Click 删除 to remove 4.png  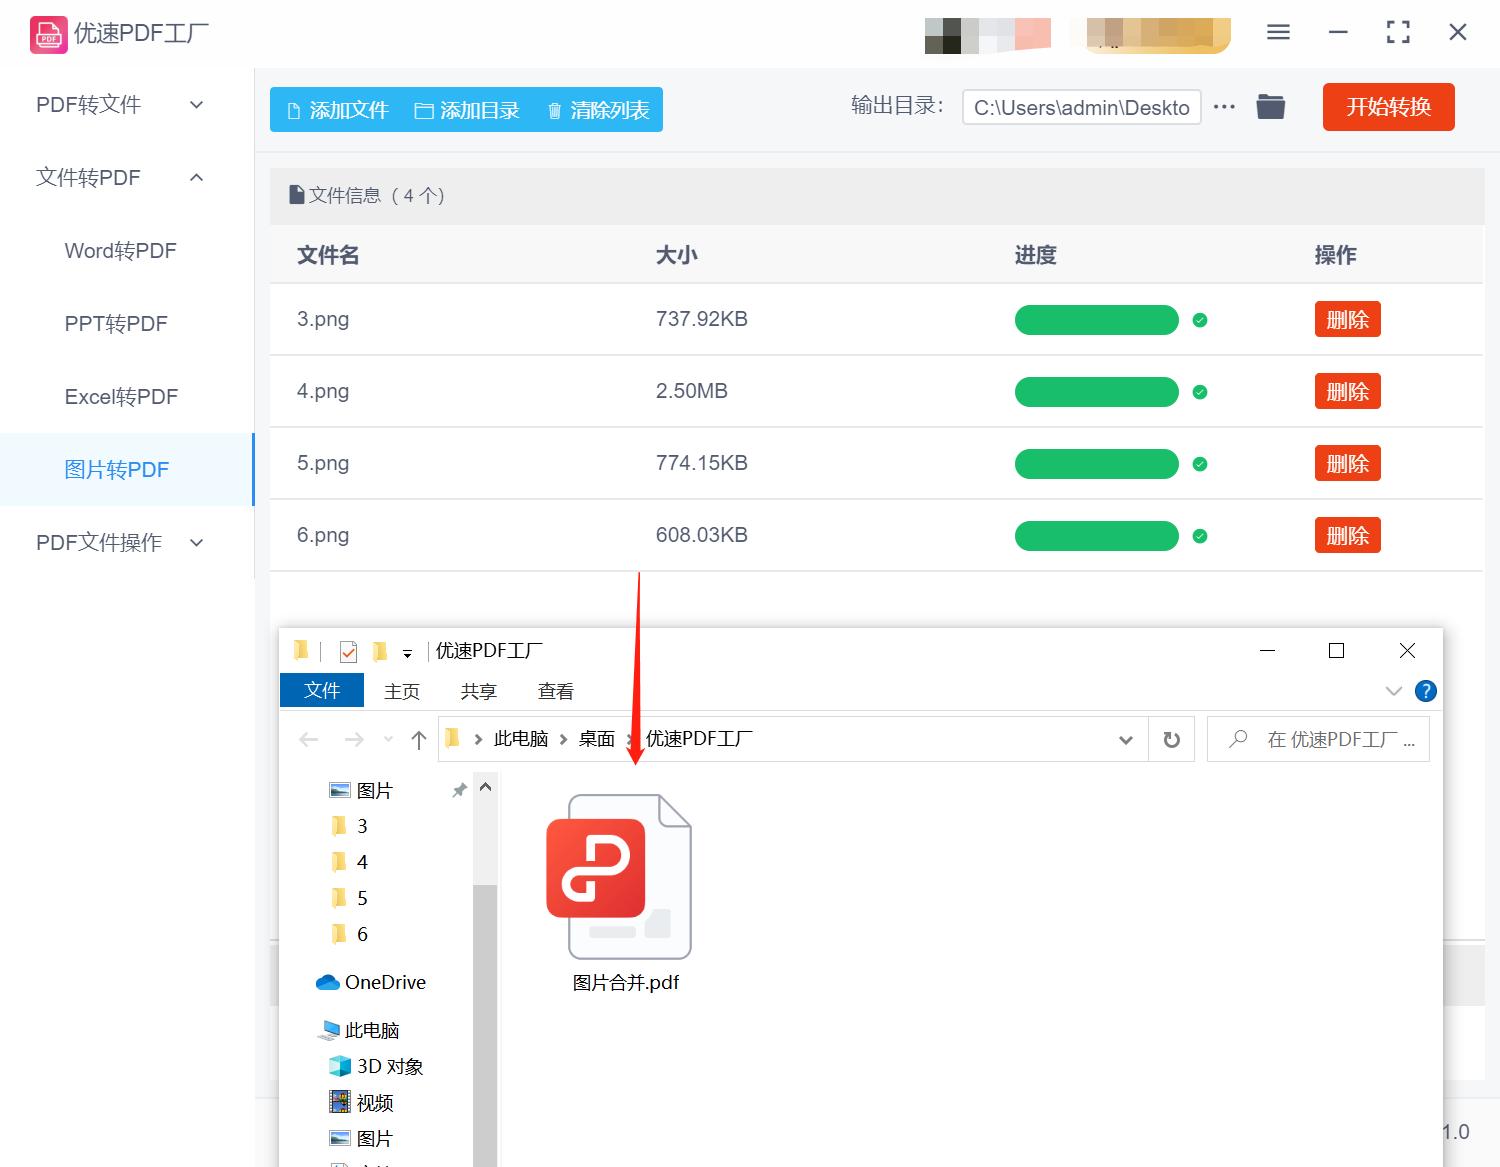tap(1347, 391)
